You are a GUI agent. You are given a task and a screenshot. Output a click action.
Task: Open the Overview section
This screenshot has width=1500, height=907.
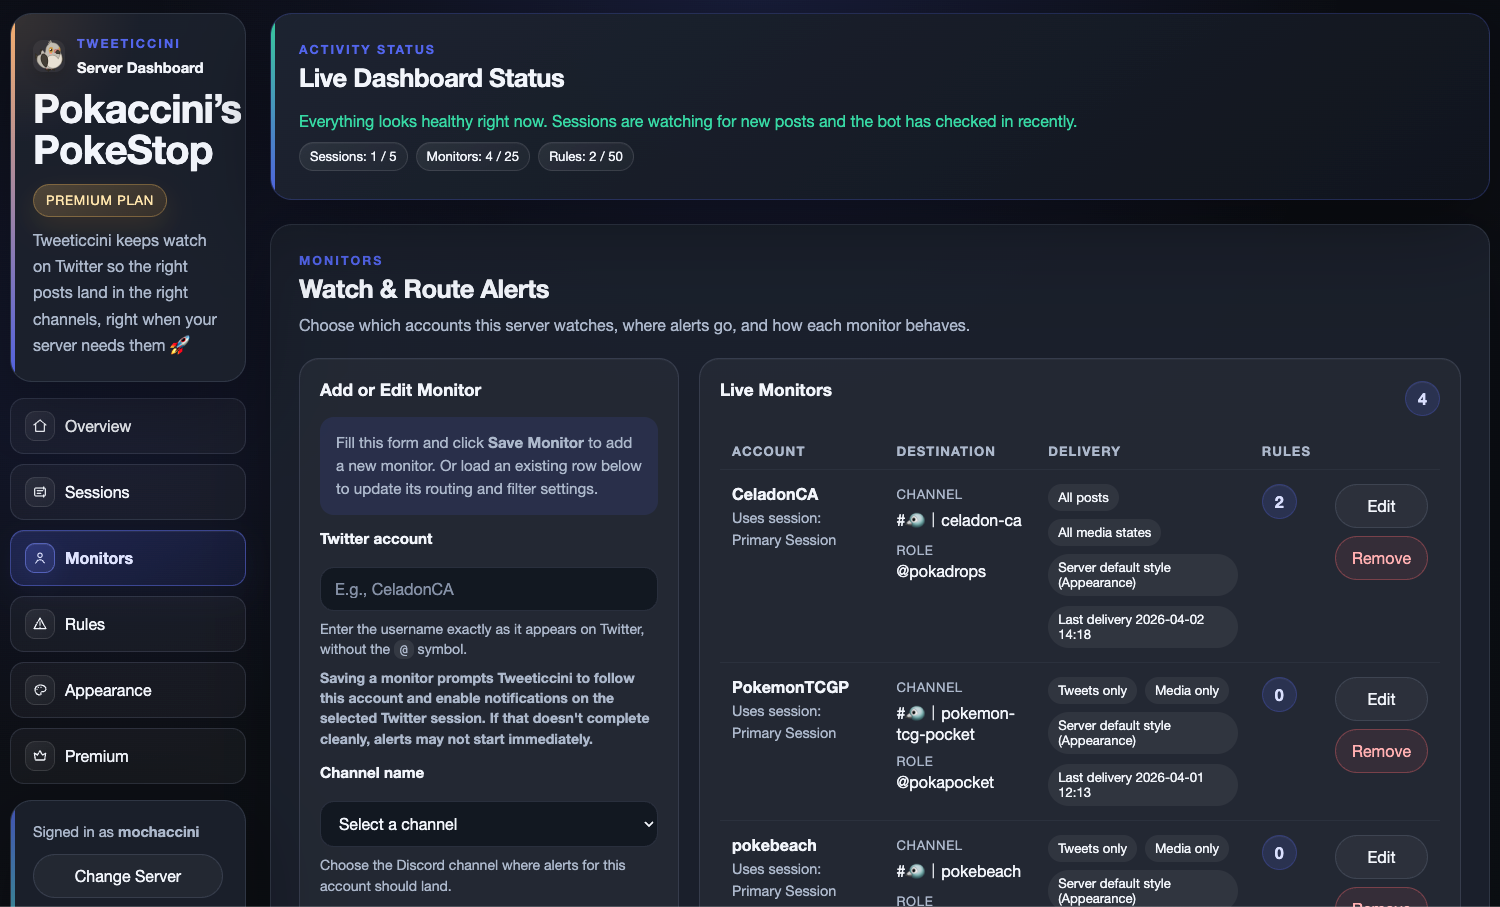click(x=128, y=426)
